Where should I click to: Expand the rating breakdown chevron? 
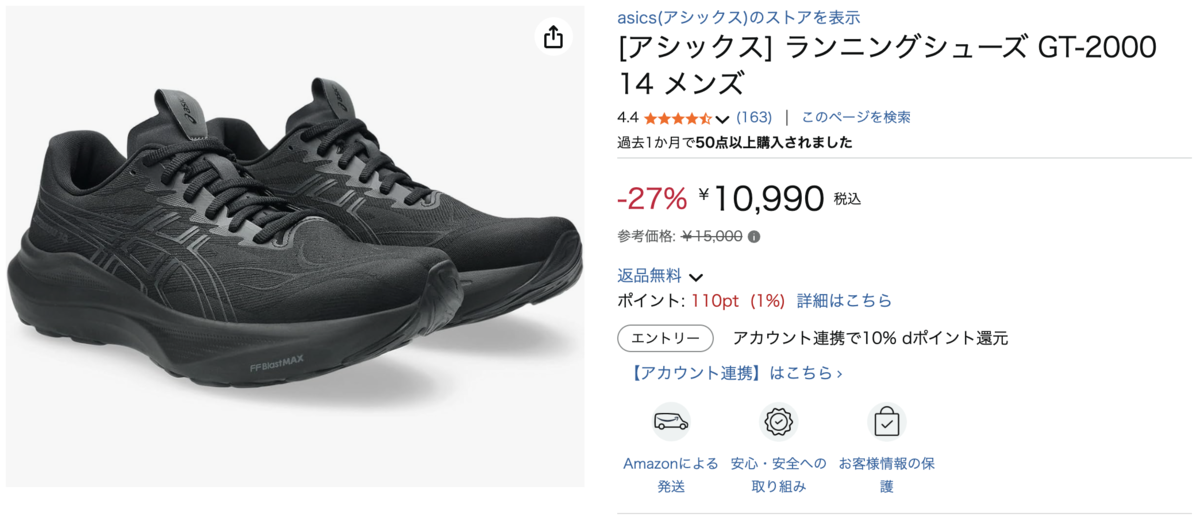tap(723, 119)
